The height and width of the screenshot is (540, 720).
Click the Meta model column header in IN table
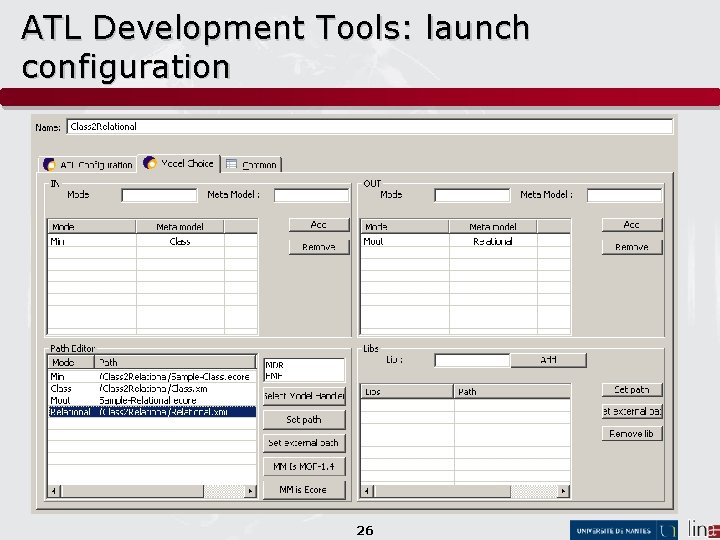[x=180, y=226]
